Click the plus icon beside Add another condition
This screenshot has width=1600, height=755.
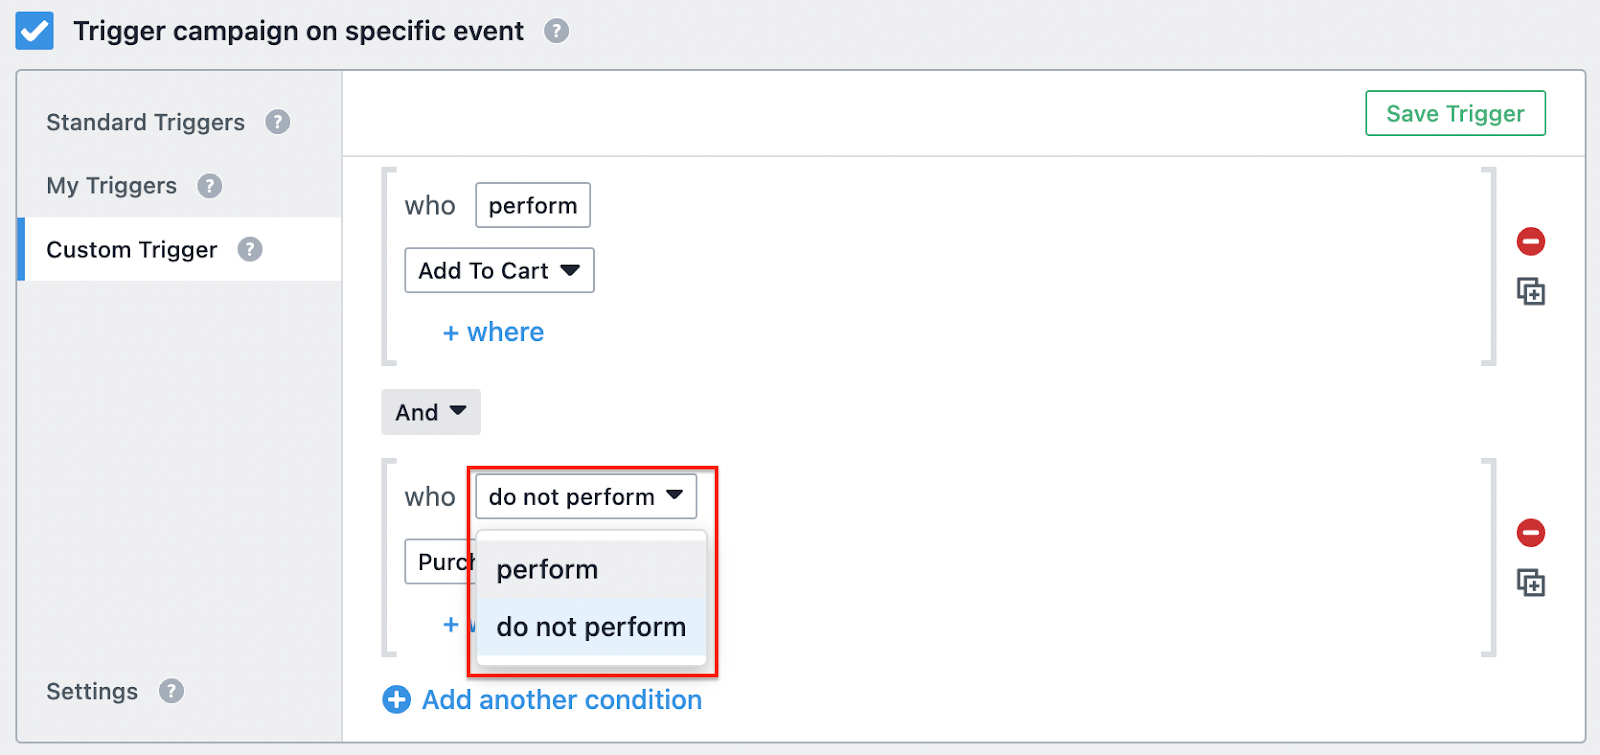tap(396, 700)
